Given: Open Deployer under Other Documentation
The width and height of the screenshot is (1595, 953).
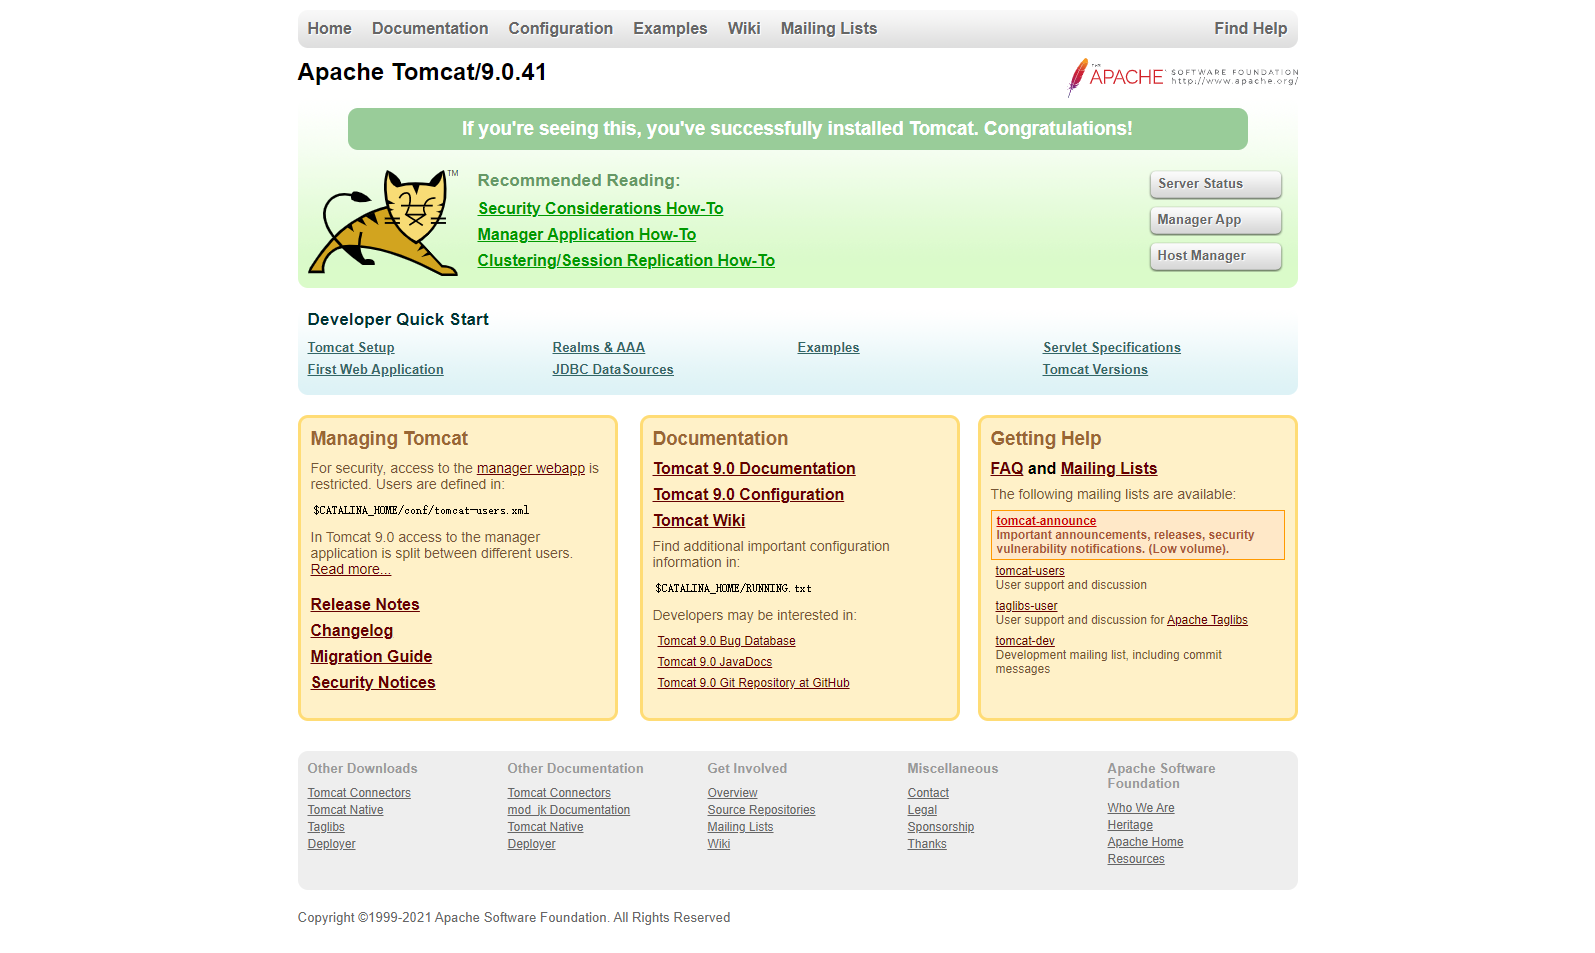Looking at the screenshot, I should point(531,844).
